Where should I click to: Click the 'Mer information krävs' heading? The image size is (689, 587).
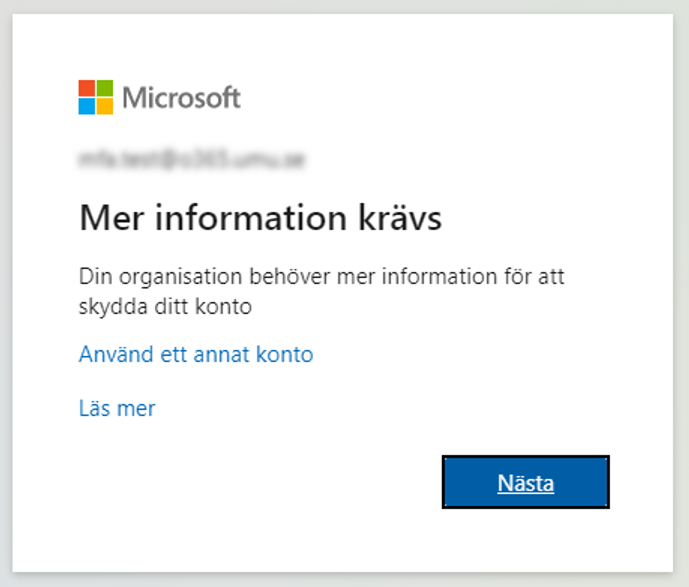261,217
